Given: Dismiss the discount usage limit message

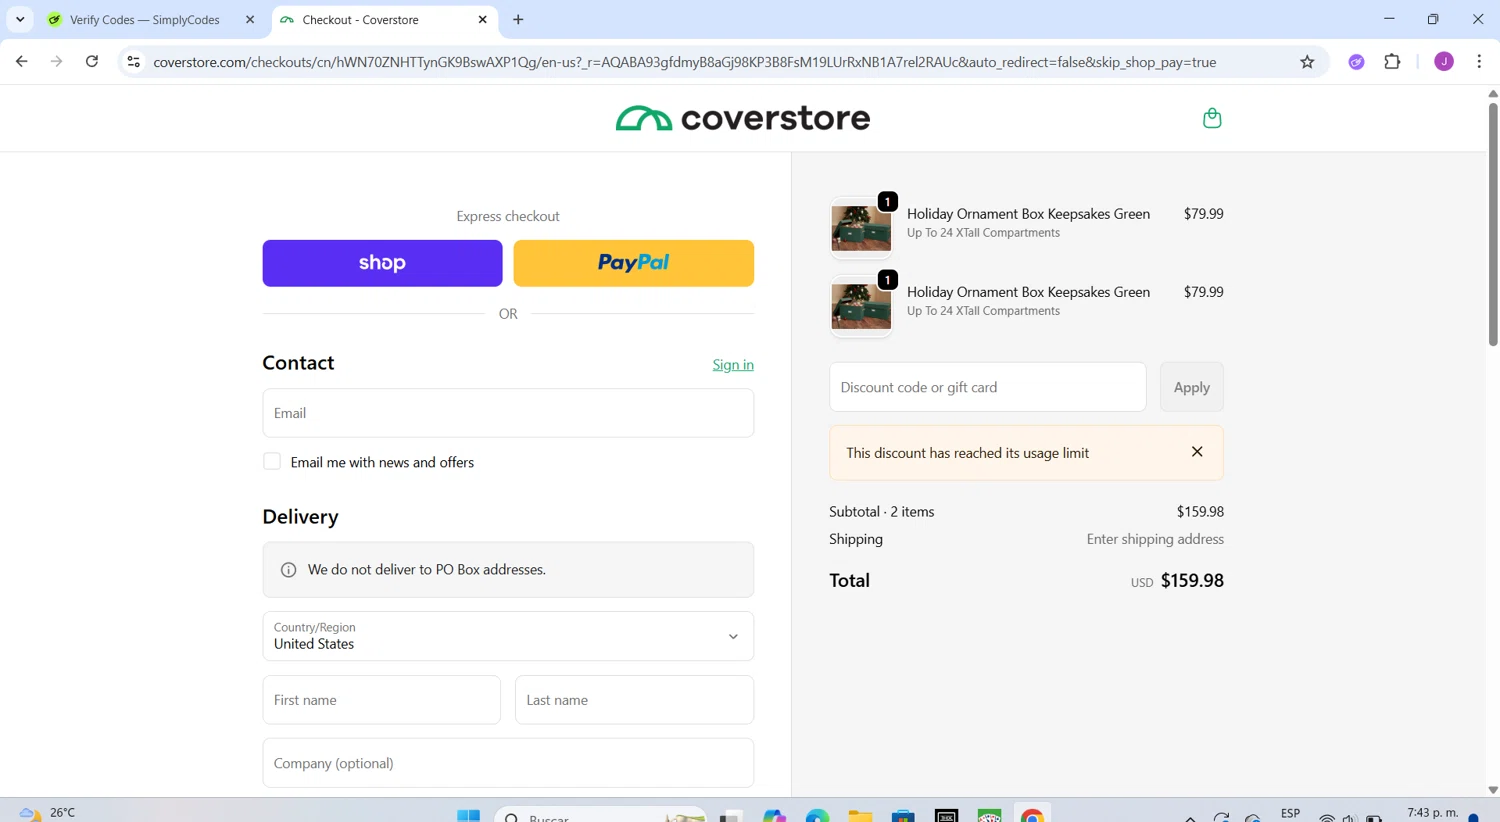Looking at the screenshot, I should [x=1197, y=452].
